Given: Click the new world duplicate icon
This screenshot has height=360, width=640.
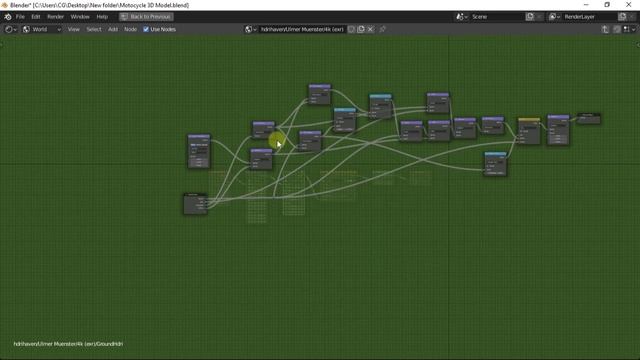Looking at the screenshot, I should click(361, 29).
